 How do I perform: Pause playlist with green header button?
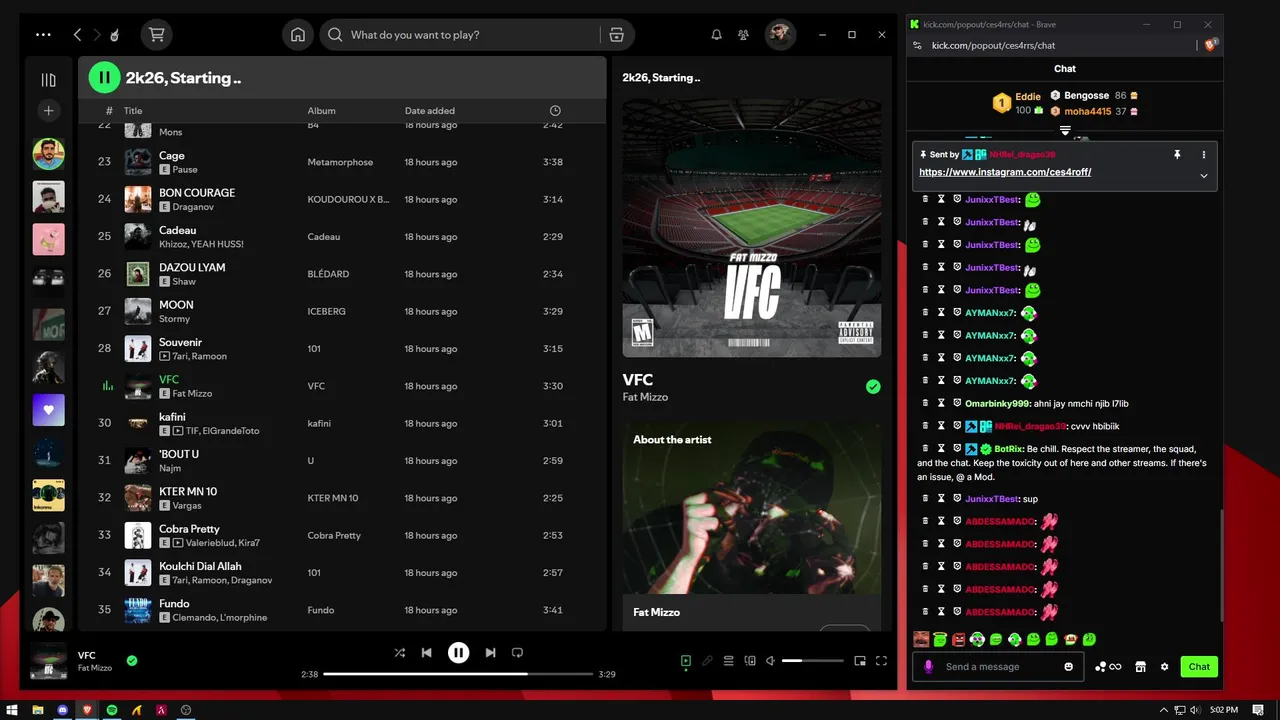(x=104, y=77)
